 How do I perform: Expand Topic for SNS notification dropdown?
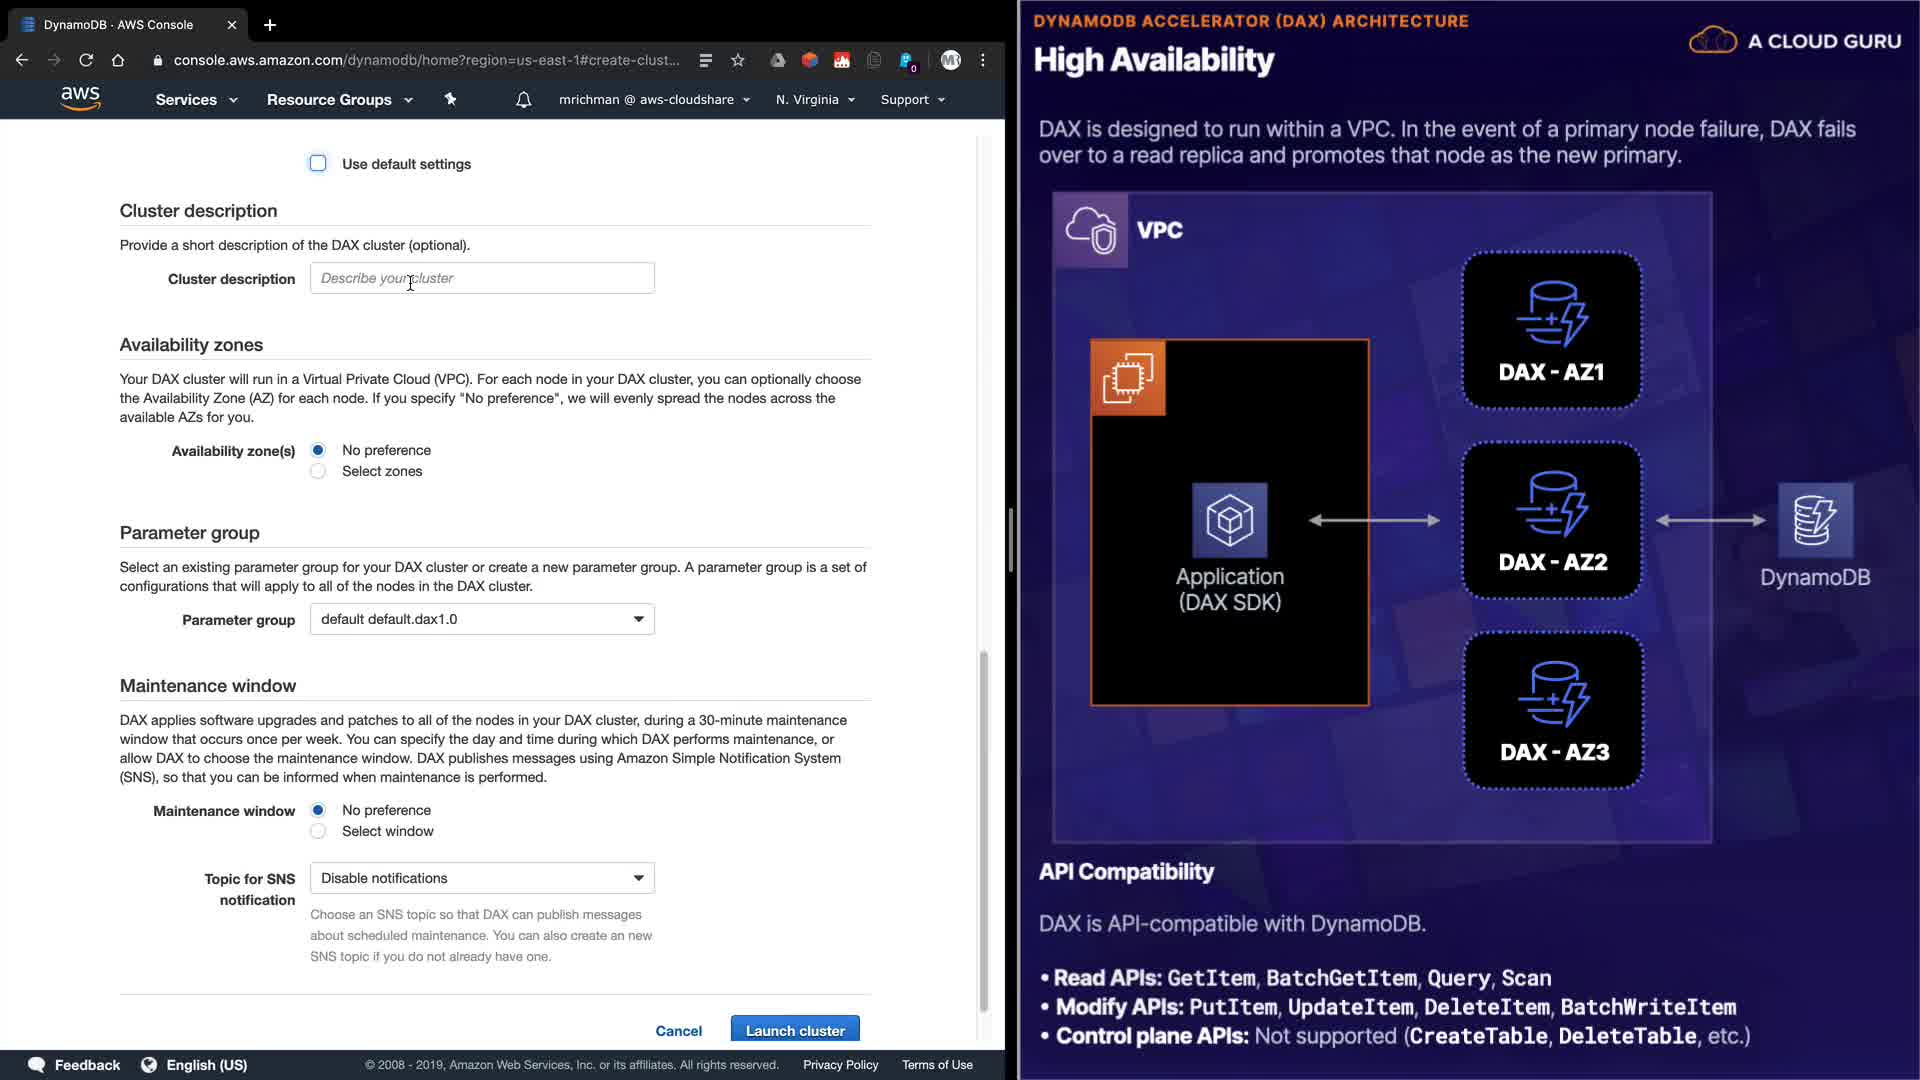482,878
